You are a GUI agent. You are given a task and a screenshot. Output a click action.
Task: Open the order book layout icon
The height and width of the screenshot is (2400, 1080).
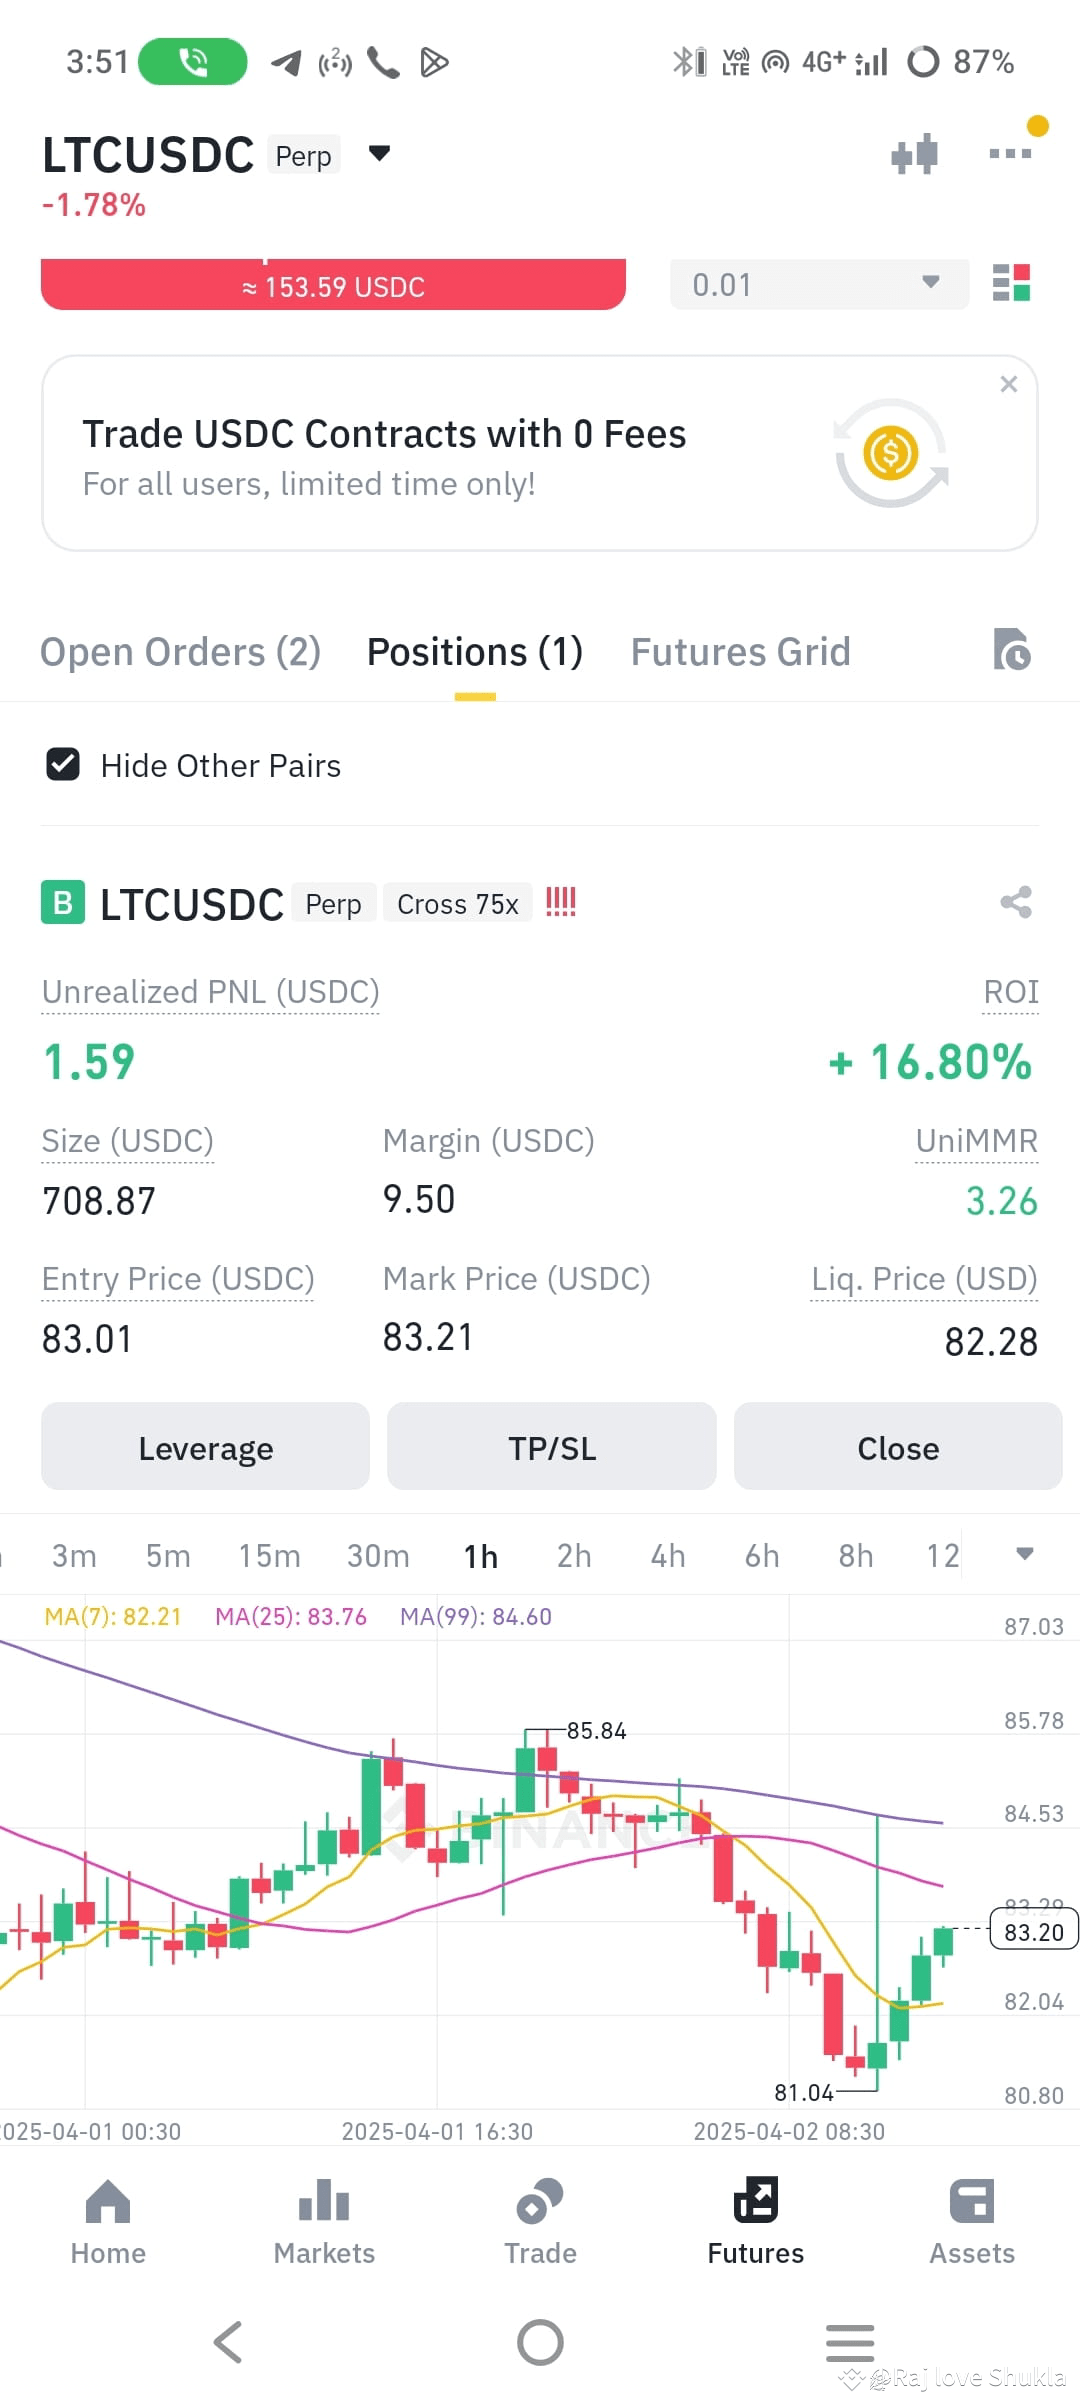coord(1010,284)
